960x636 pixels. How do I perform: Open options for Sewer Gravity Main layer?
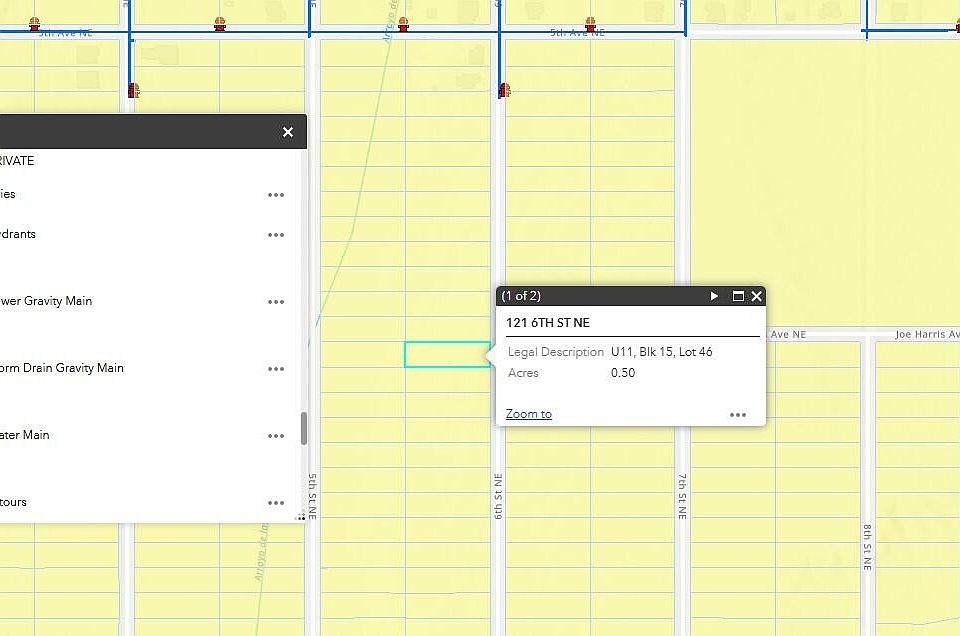pyautogui.click(x=276, y=302)
